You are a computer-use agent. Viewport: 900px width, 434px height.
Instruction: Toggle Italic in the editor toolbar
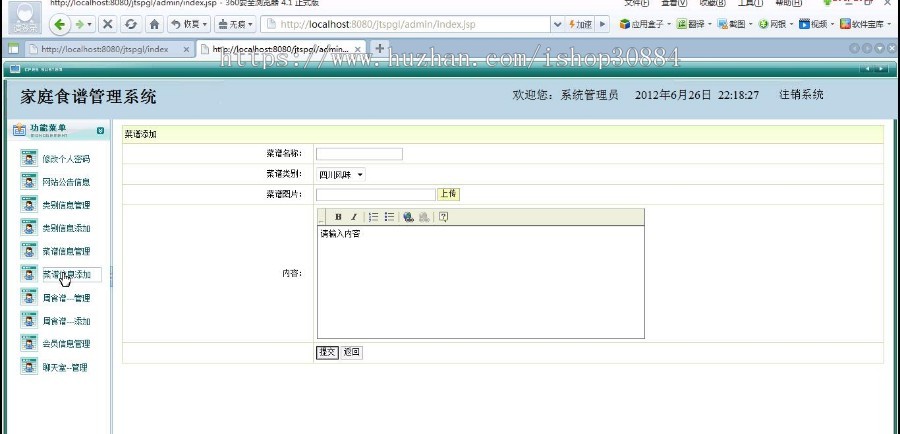(x=354, y=217)
